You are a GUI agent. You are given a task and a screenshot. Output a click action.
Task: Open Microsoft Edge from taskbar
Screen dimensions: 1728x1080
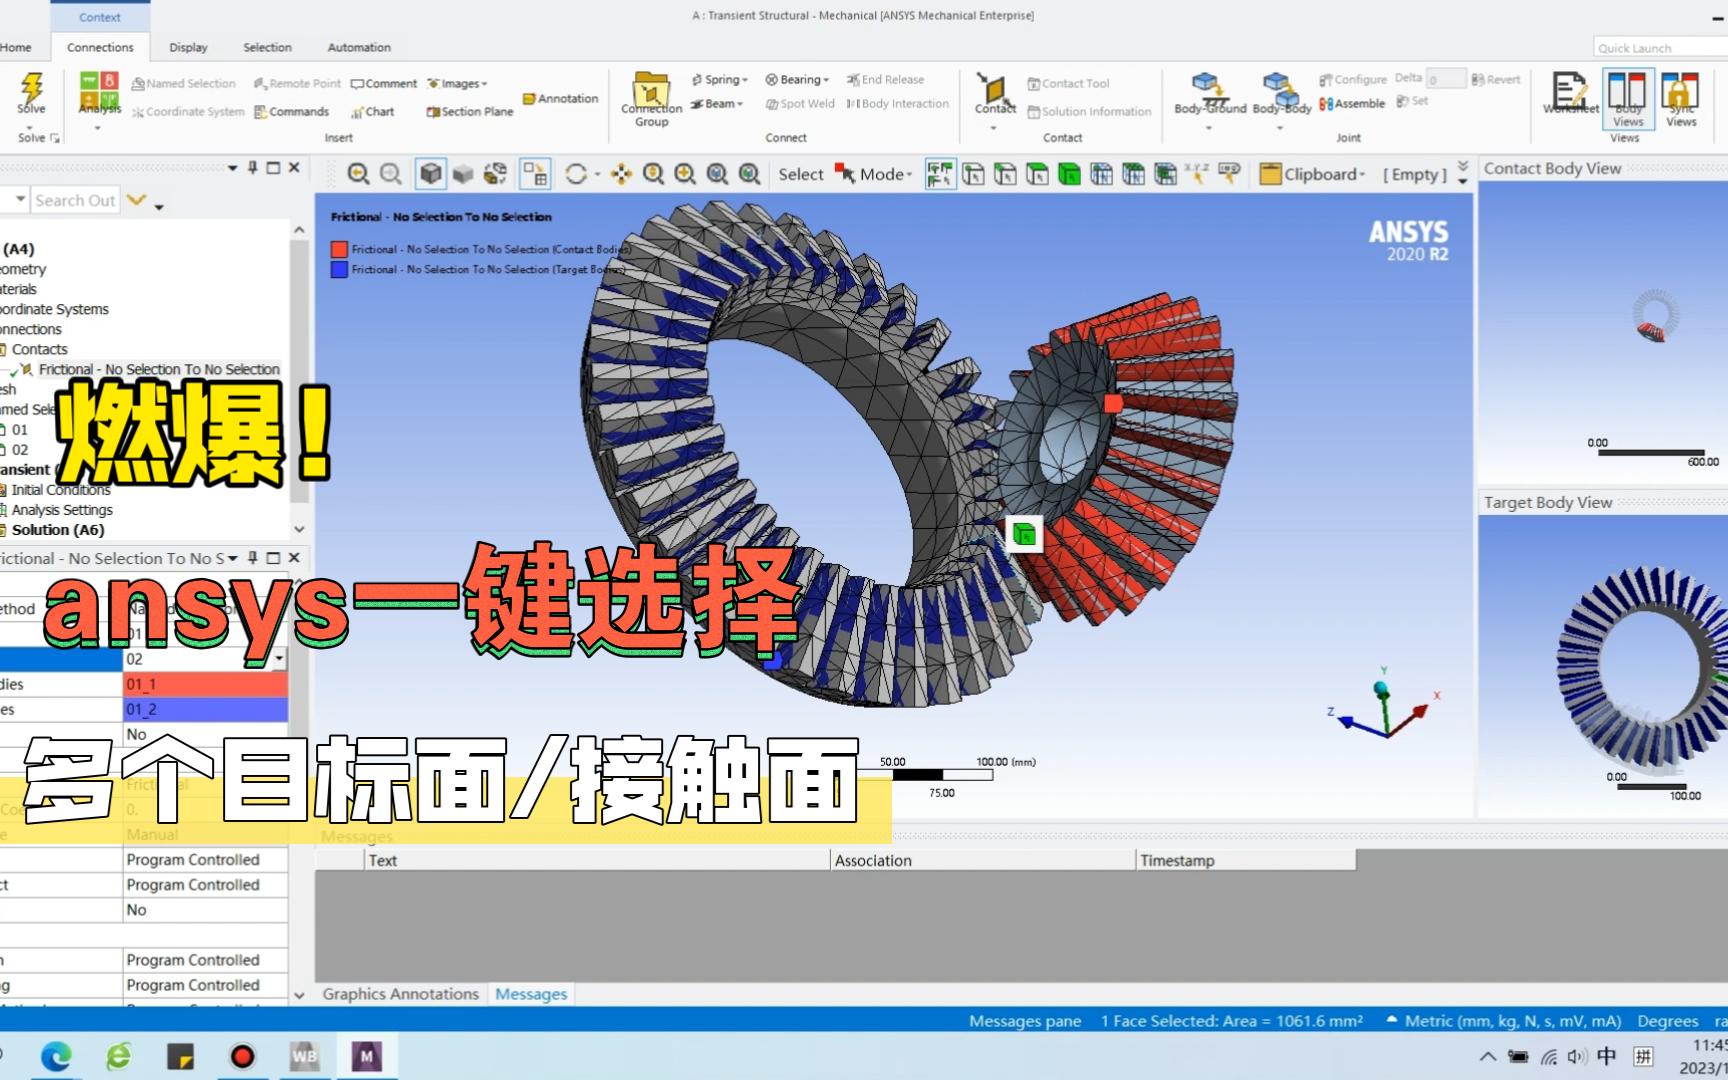click(56, 1056)
